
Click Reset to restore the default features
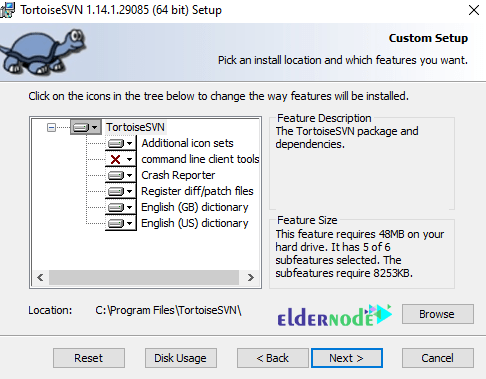tap(89, 358)
